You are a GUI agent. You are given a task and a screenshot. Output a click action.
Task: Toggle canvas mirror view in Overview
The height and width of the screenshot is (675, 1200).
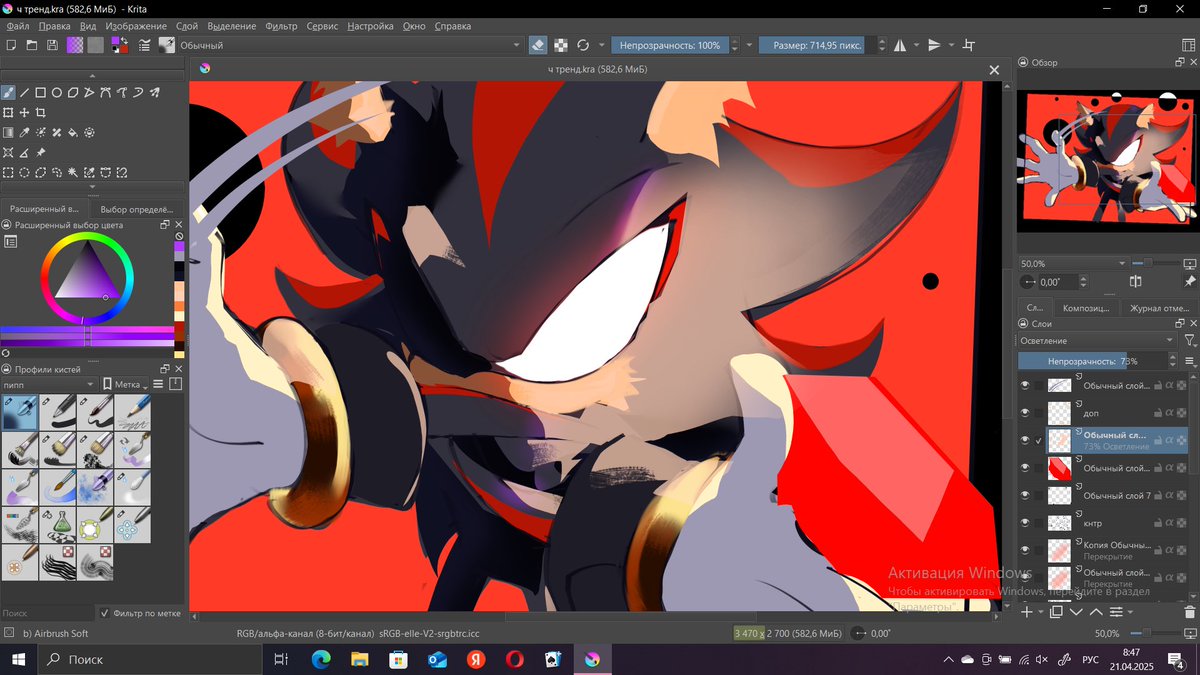[1135, 282]
